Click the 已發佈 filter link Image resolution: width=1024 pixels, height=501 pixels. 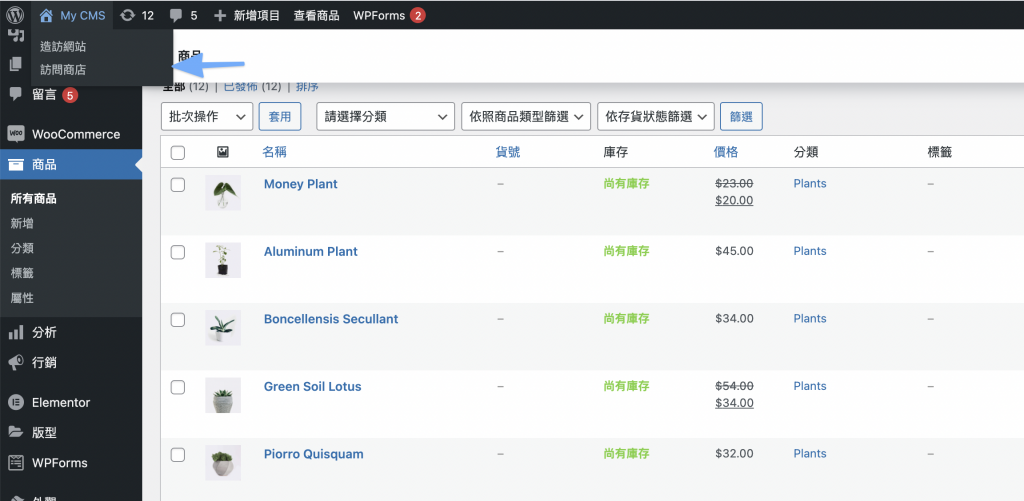click(242, 87)
